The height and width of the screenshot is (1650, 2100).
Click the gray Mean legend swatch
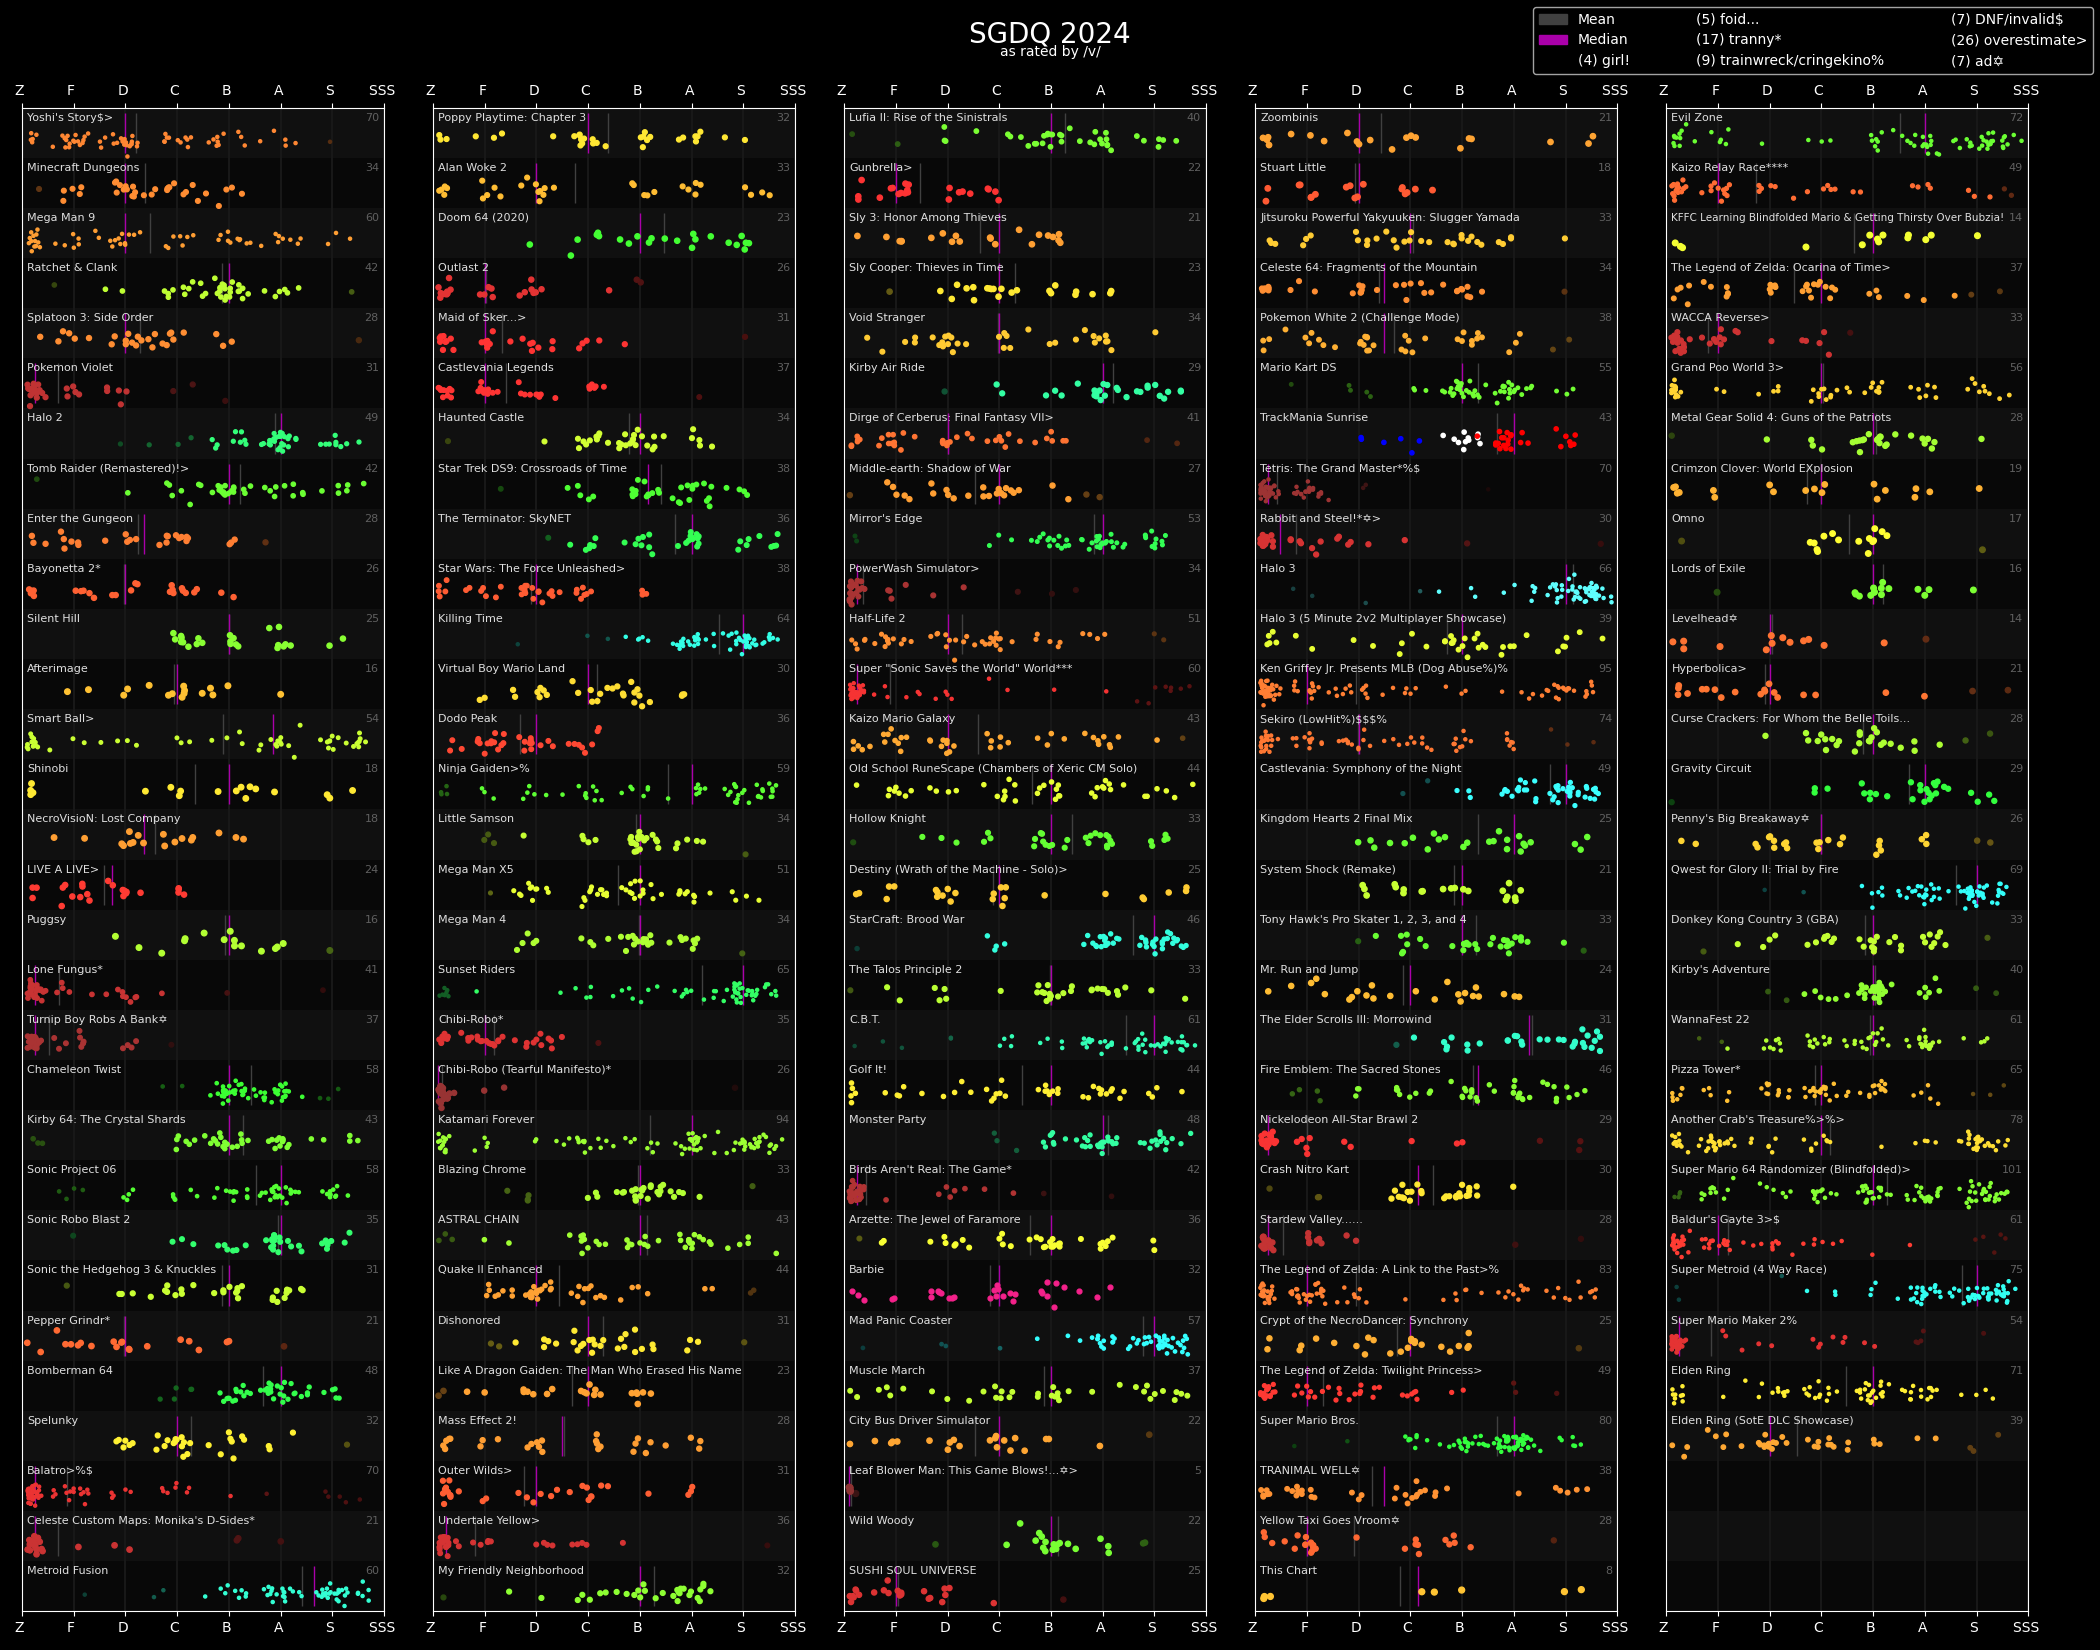(x=1553, y=19)
